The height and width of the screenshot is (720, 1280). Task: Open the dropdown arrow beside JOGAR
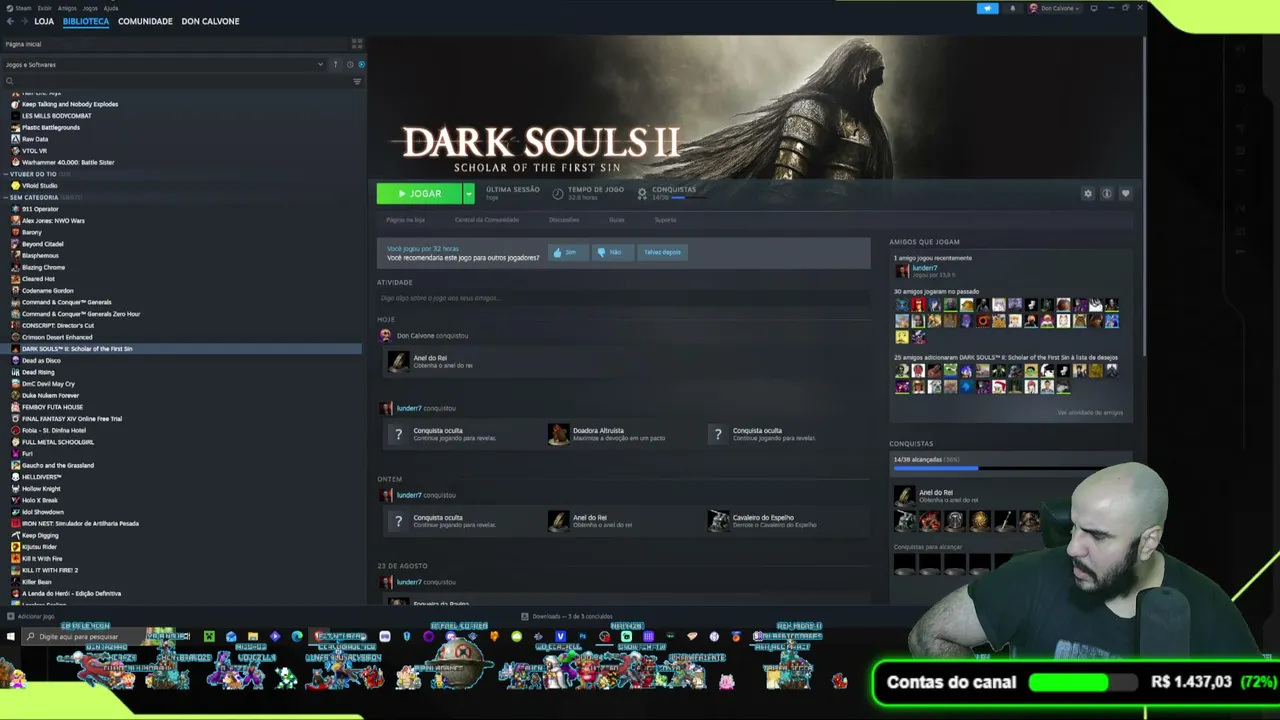468,194
